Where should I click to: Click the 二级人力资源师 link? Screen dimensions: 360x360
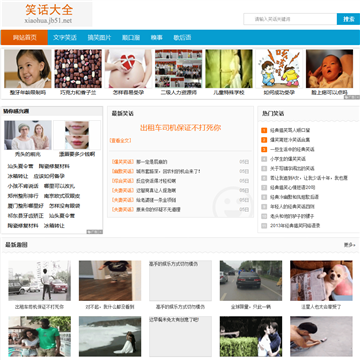pyautogui.click(x=179, y=92)
